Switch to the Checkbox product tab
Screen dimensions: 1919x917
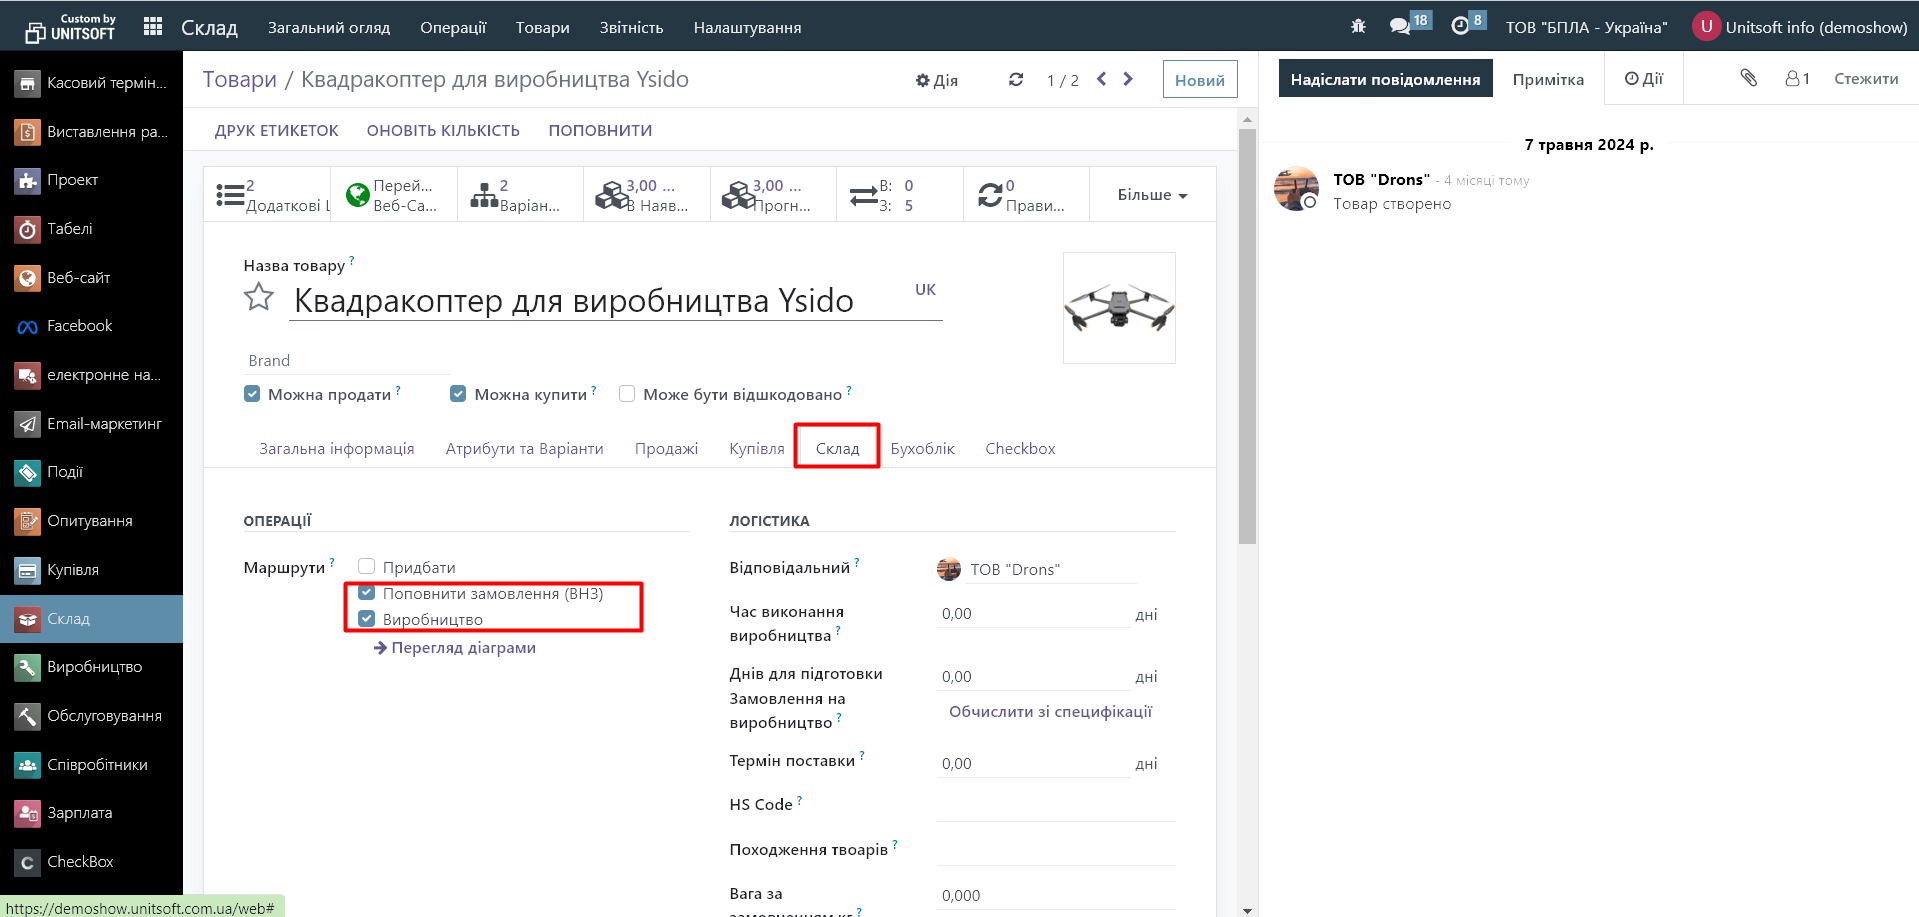point(1020,448)
